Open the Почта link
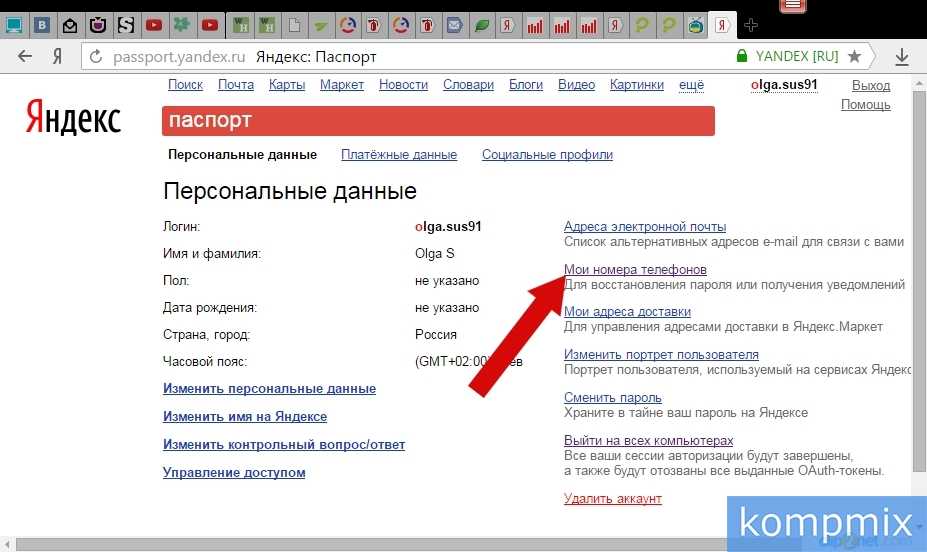The image size is (927, 552). pyautogui.click(x=236, y=85)
